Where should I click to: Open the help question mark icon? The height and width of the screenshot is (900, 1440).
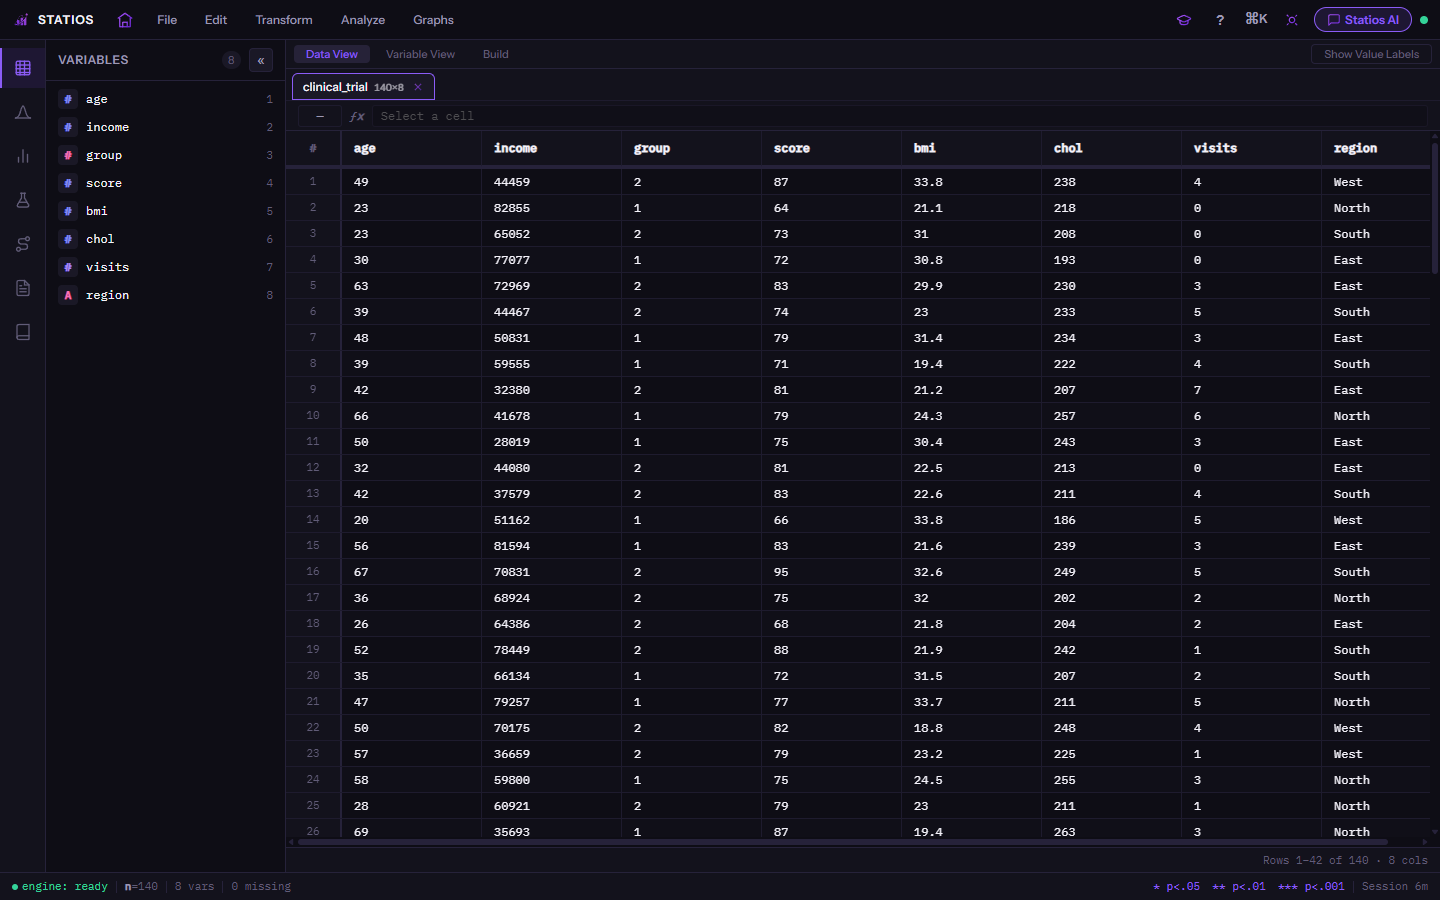1220,20
